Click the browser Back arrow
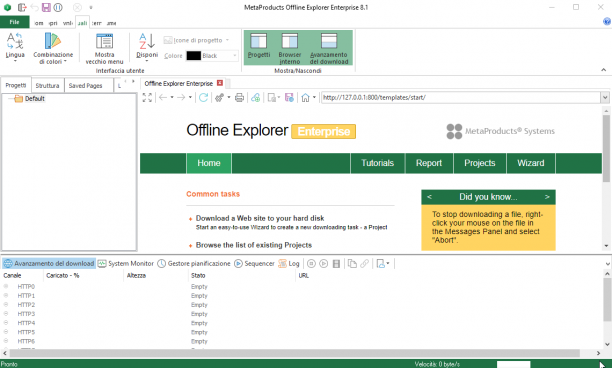 (163, 98)
